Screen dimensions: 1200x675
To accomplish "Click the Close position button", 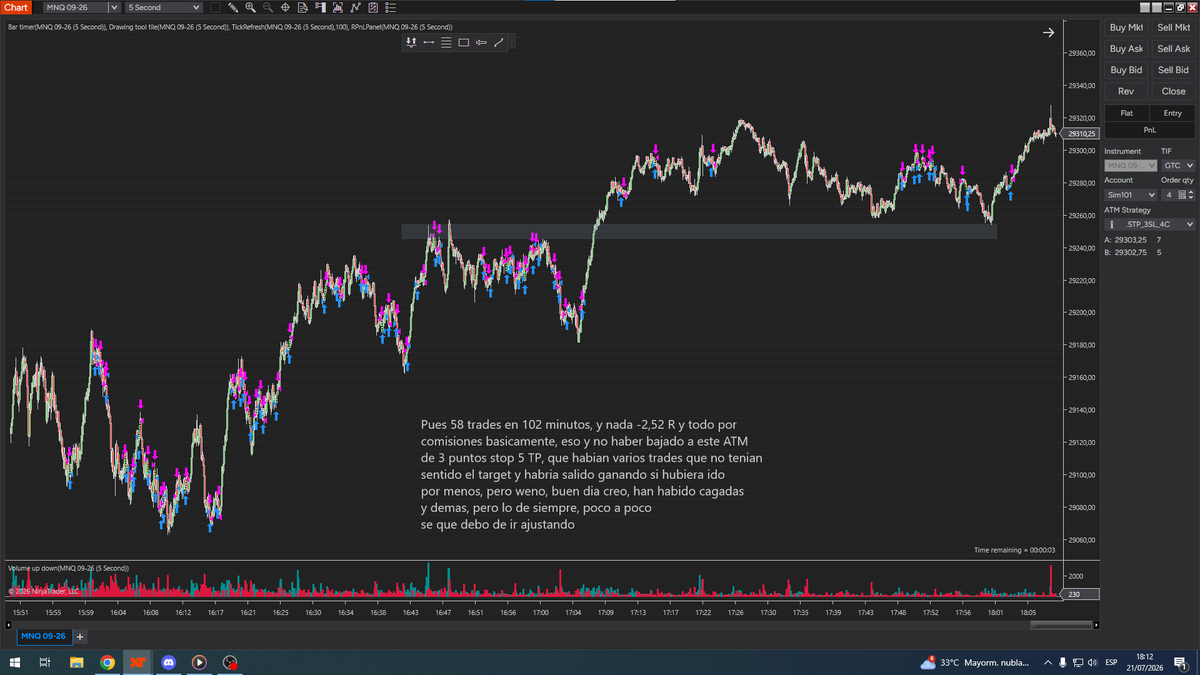I will coord(1174,91).
